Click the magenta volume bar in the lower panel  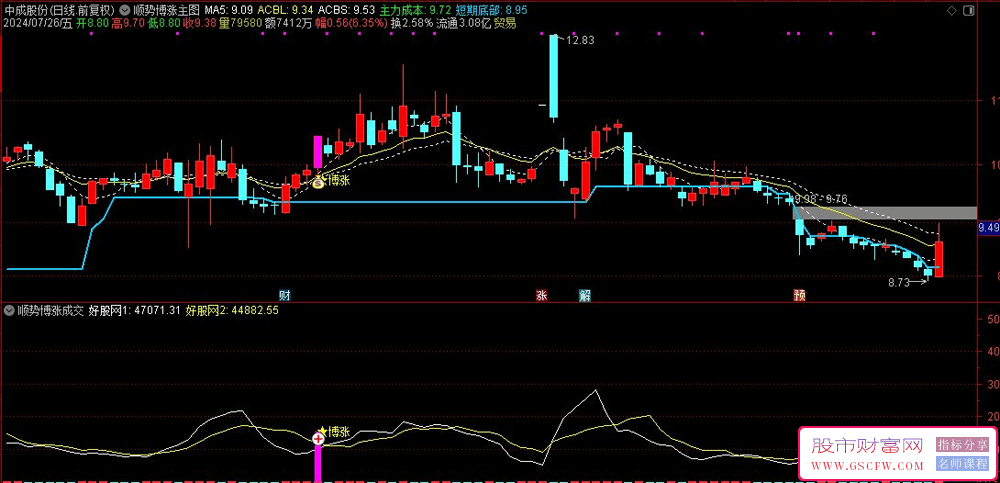pyautogui.click(x=318, y=463)
